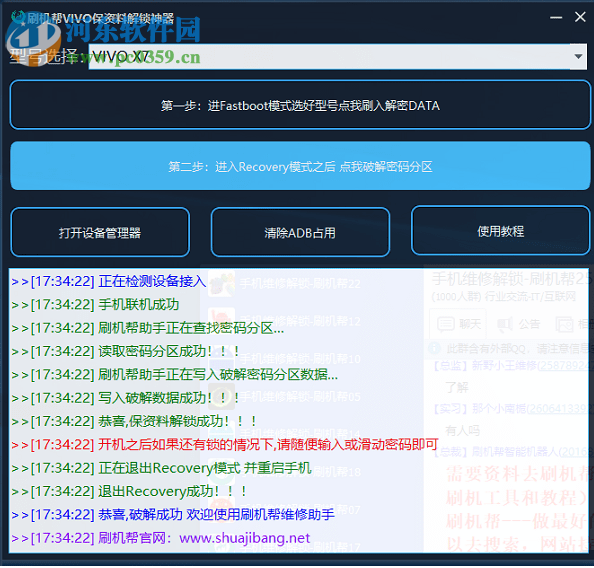
Task: Click the 清除ADB占用 button
Action: tap(300, 232)
